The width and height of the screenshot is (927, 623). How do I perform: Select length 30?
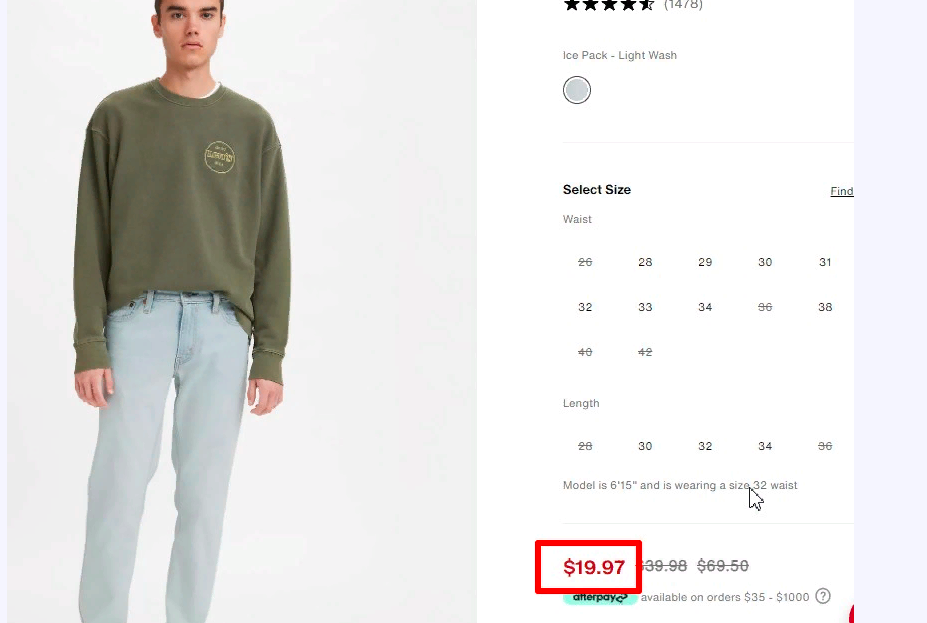click(x=645, y=446)
